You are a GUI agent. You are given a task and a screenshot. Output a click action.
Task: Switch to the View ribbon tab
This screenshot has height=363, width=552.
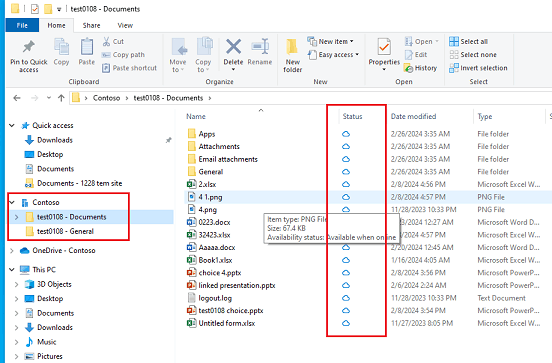coord(125,25)
